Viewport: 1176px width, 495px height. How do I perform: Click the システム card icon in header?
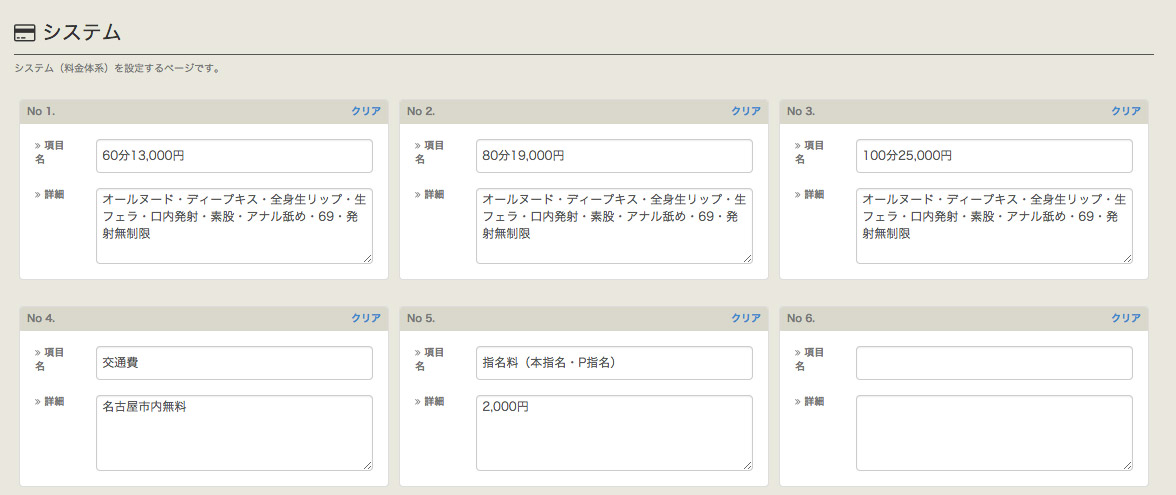[x=25, y=34]
